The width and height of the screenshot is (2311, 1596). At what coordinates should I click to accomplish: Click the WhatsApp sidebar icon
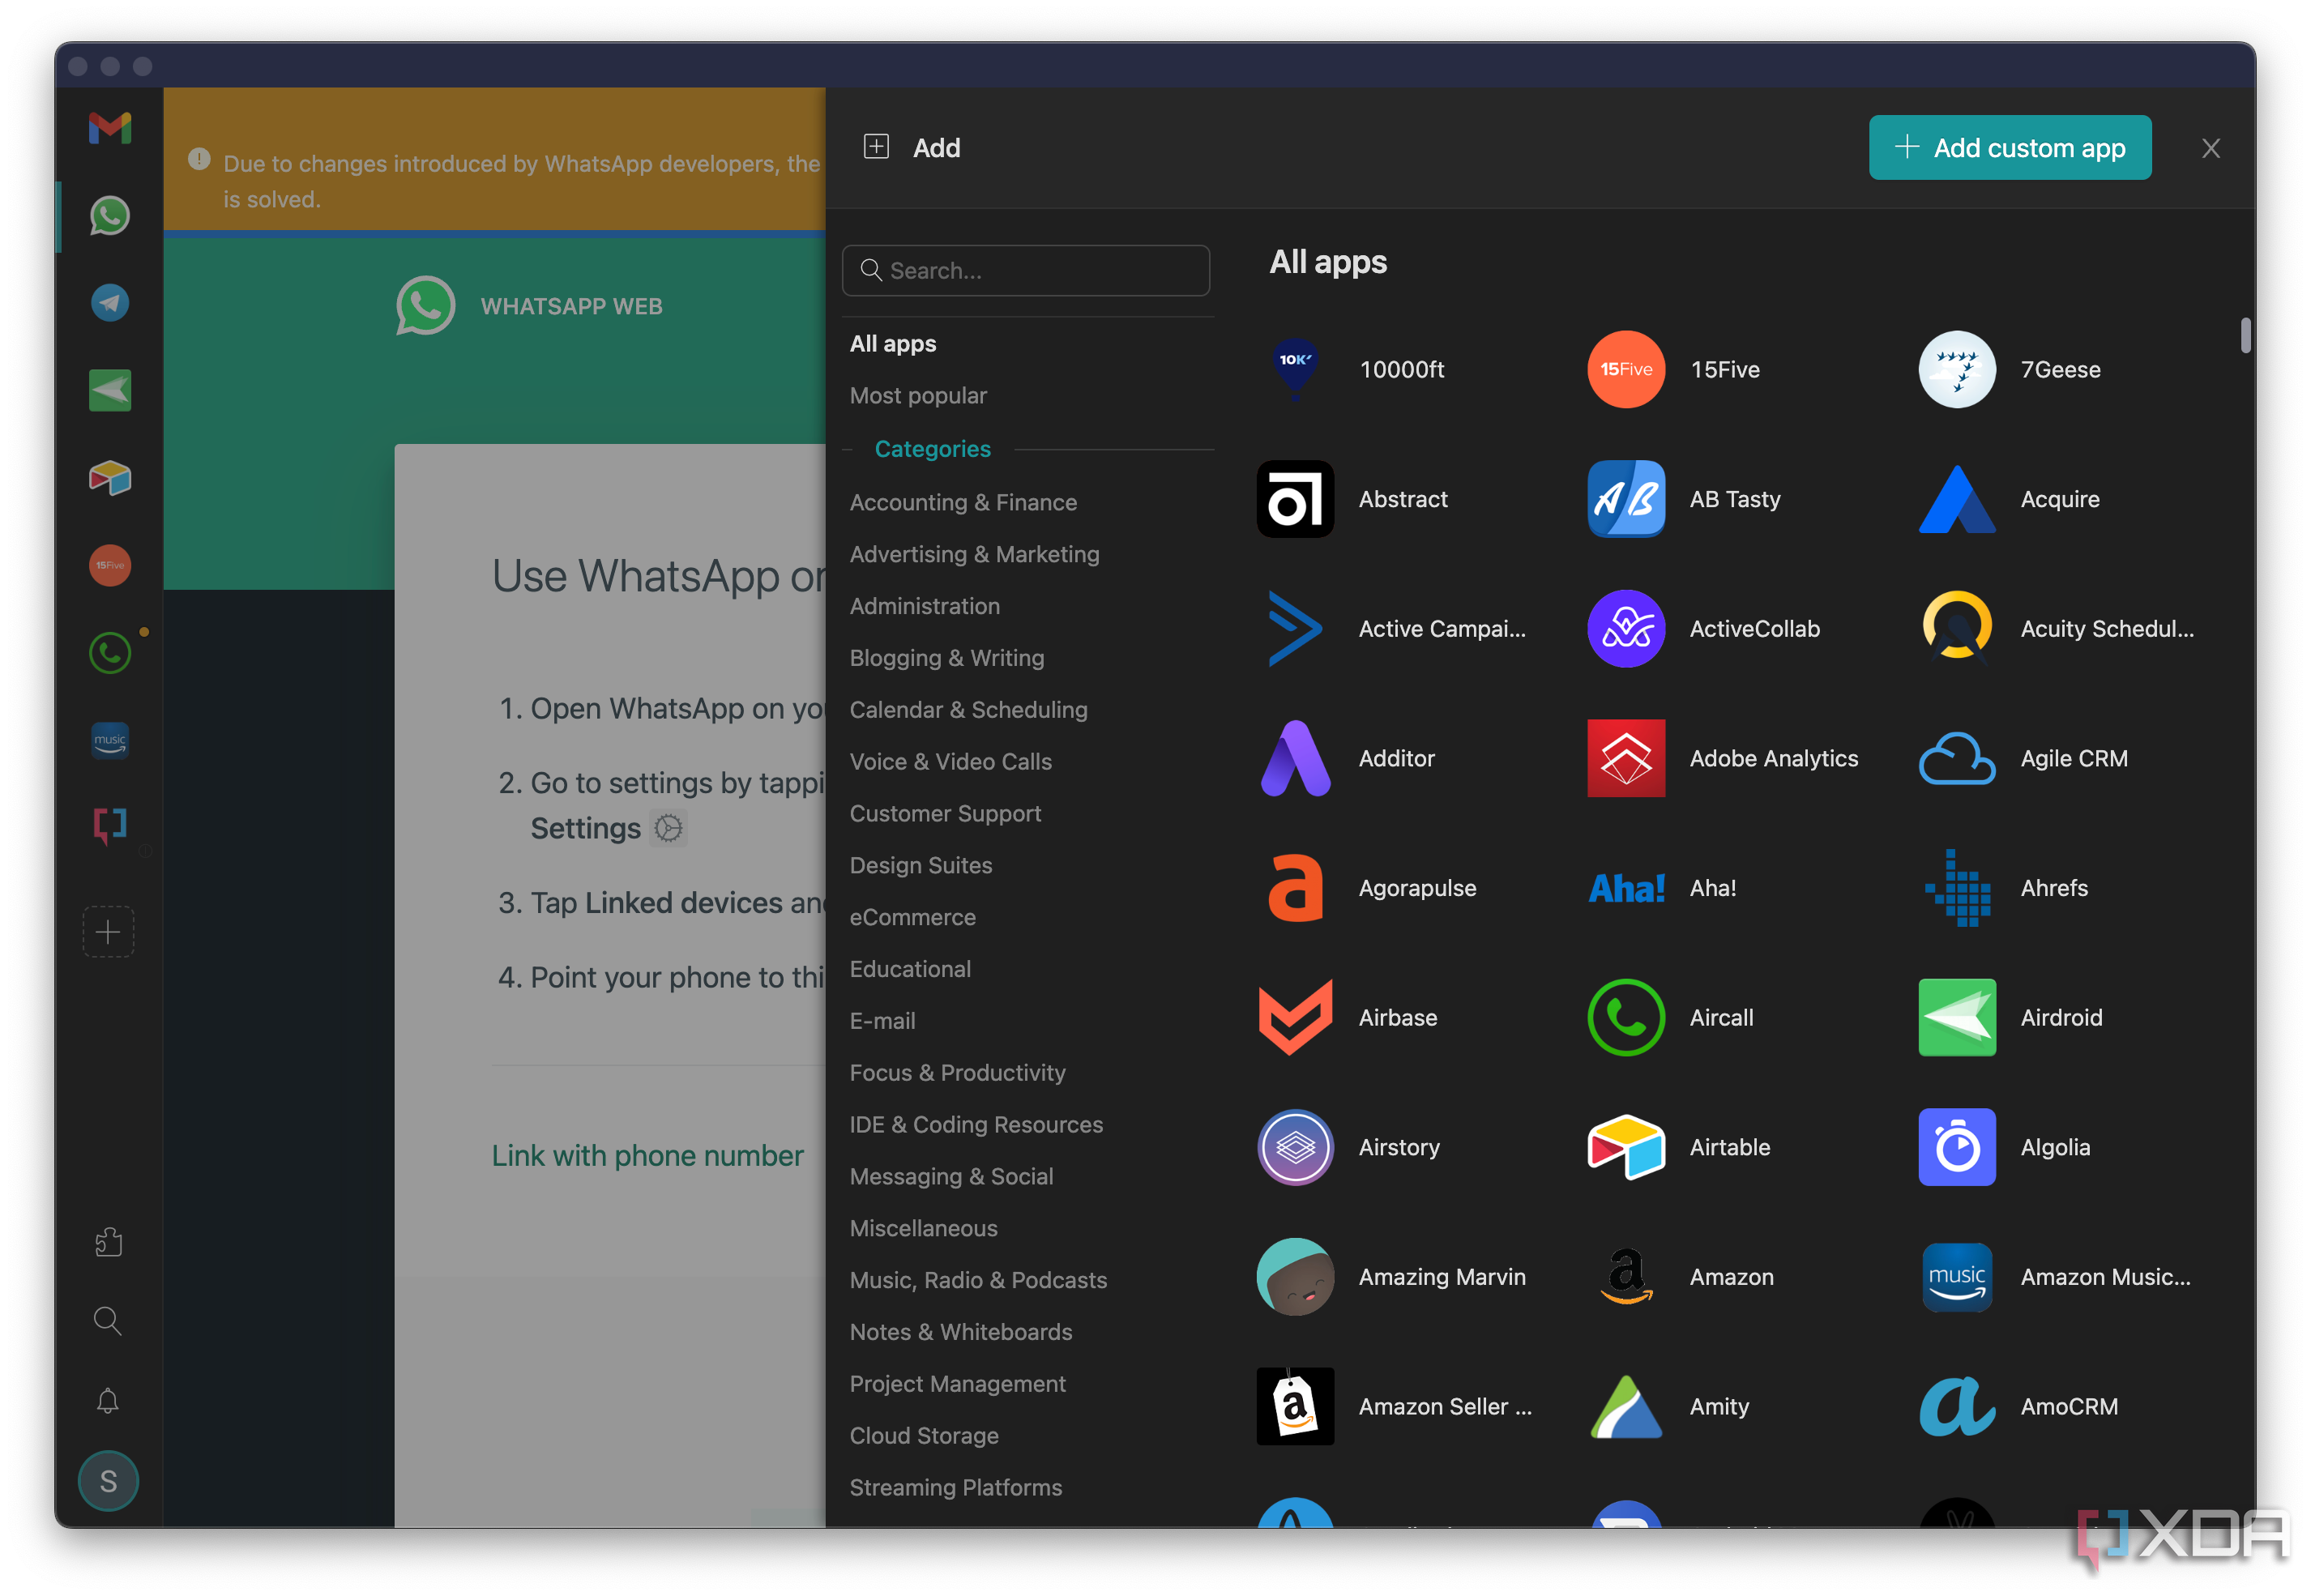(109, 214)
